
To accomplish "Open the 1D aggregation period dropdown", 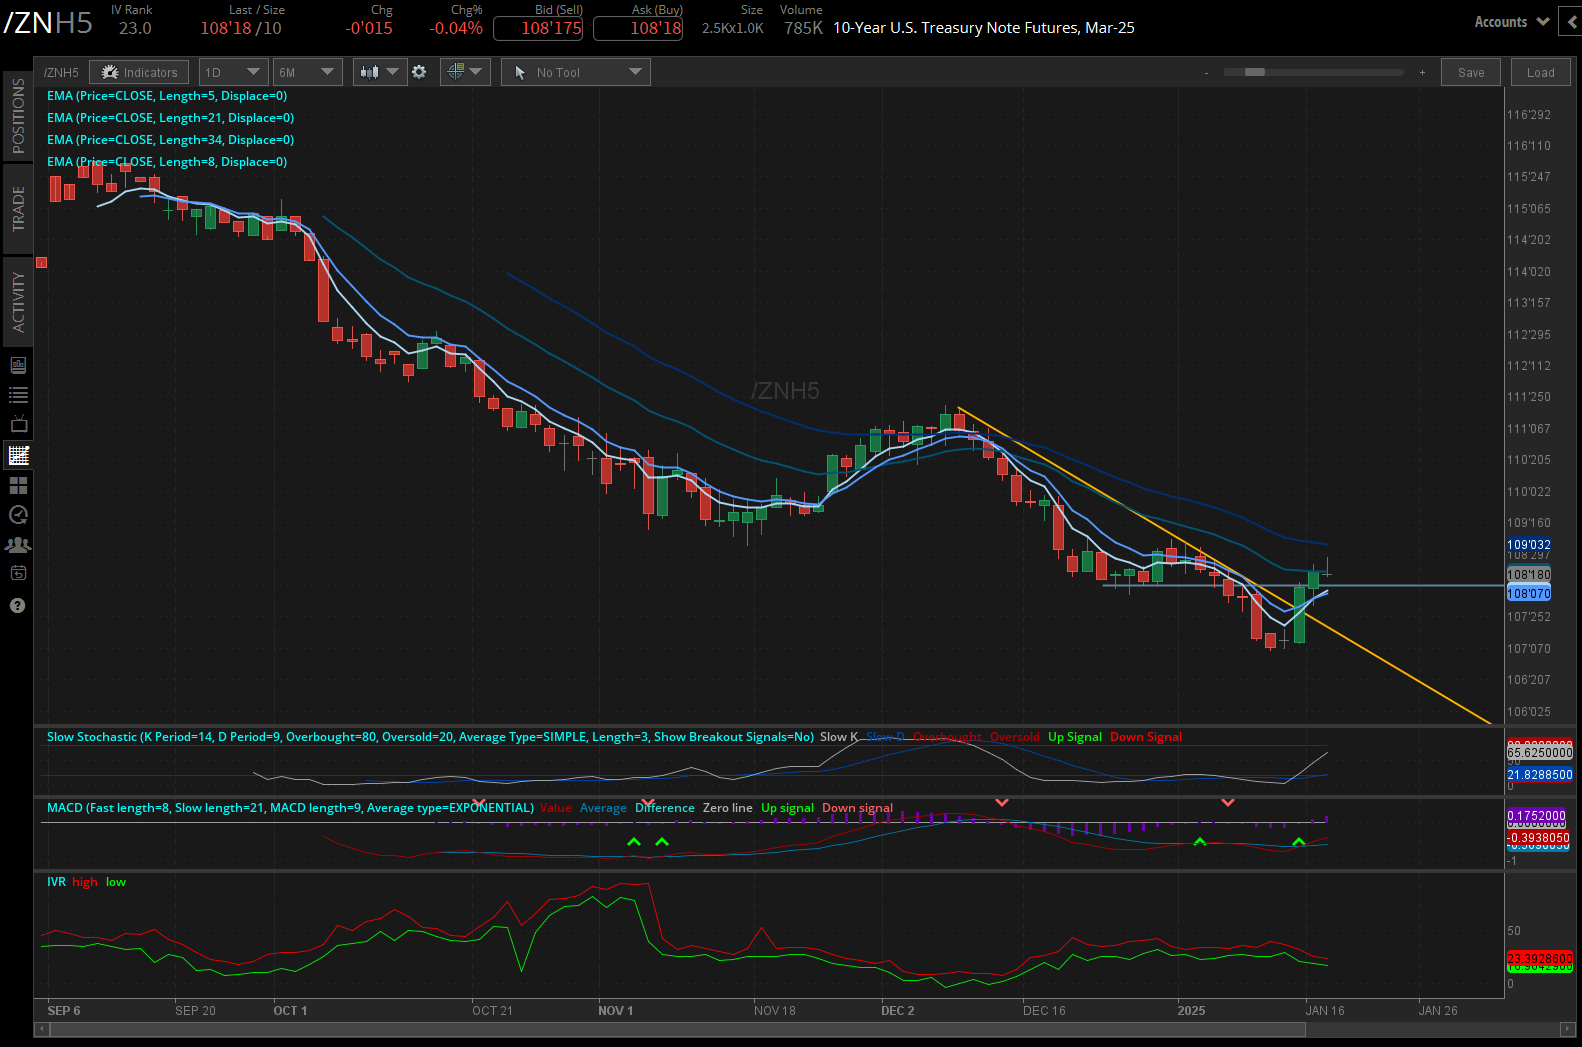I will [232, 72].
